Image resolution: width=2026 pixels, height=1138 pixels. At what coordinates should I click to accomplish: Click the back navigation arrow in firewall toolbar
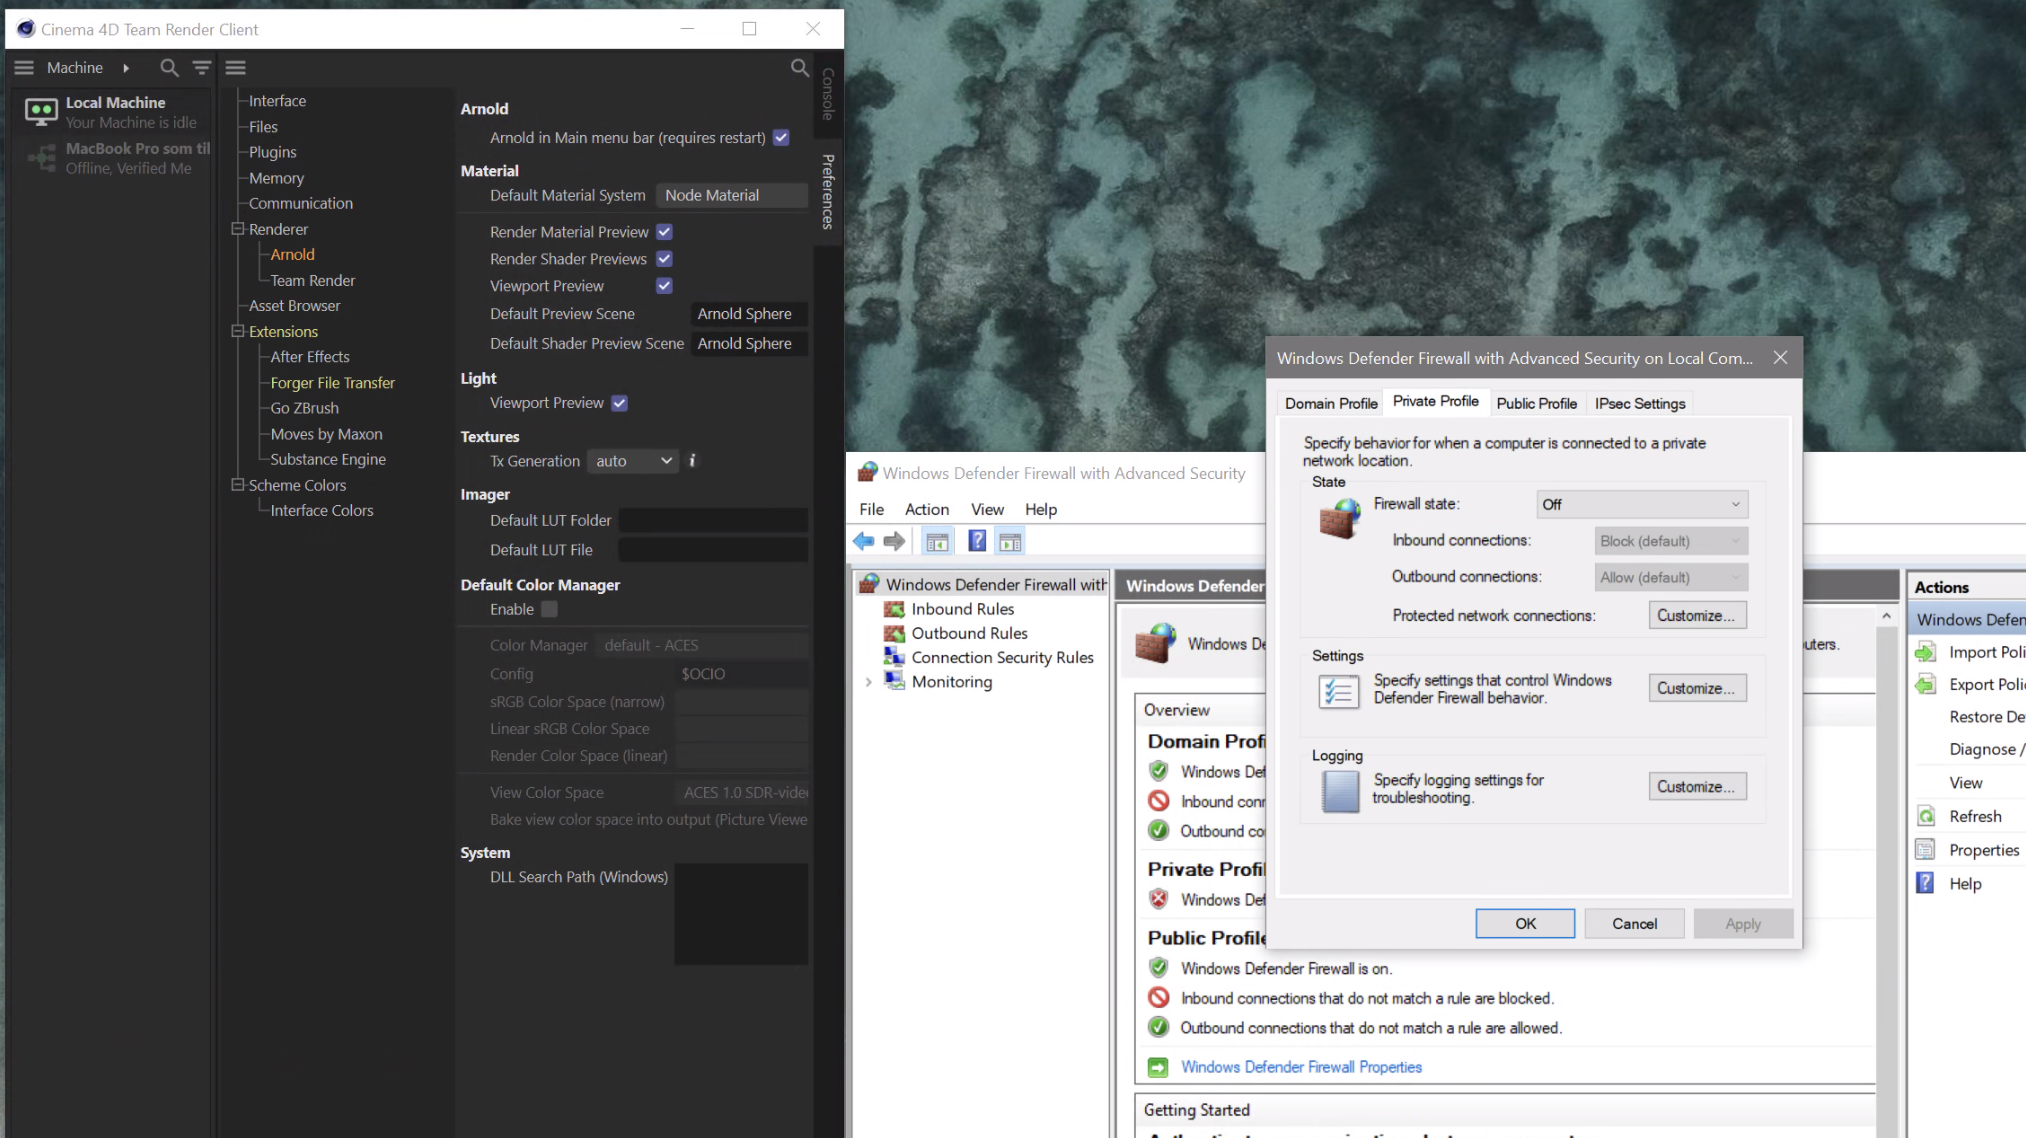pos(863,540)
